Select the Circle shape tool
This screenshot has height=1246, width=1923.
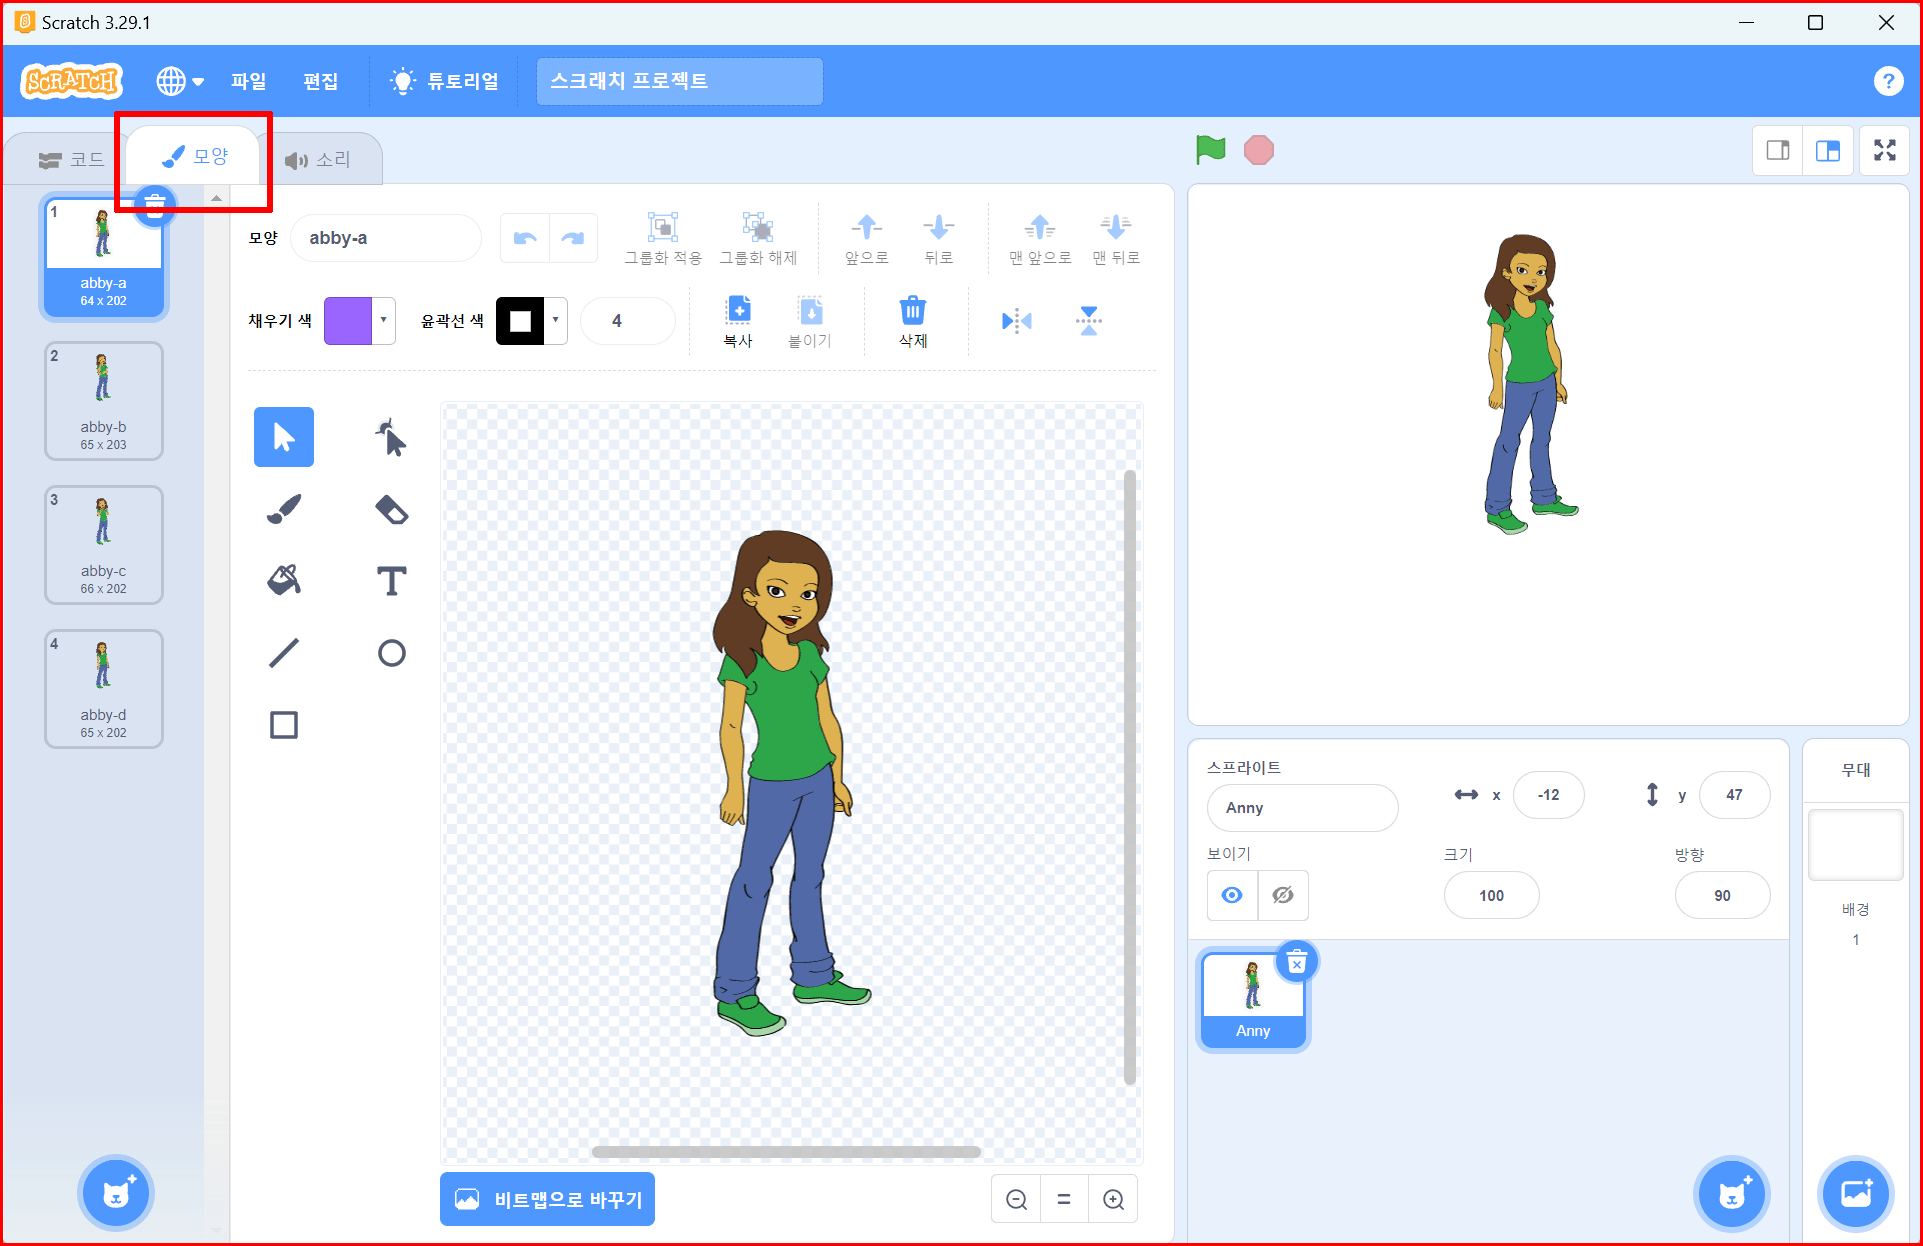(391, 653)
